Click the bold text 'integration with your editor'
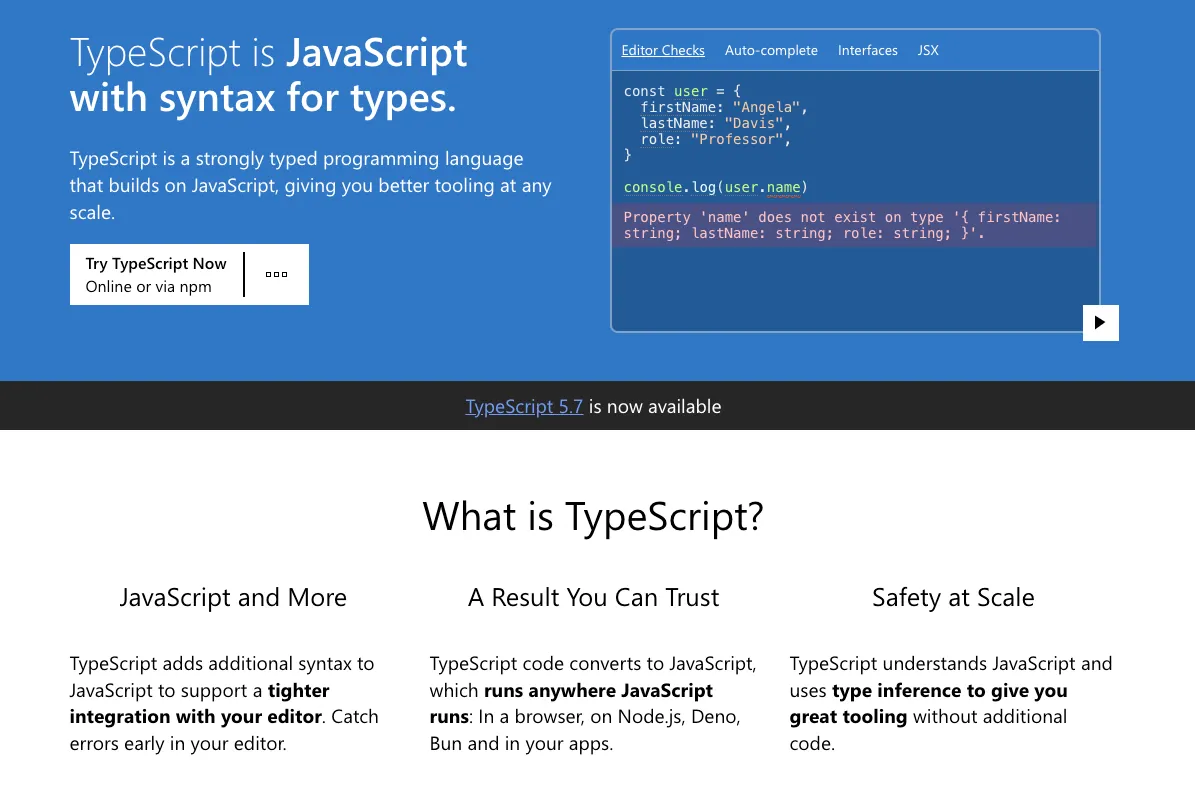Viewport: 1195px width, 798px height. pyautogui.click(x=195, y=716)
